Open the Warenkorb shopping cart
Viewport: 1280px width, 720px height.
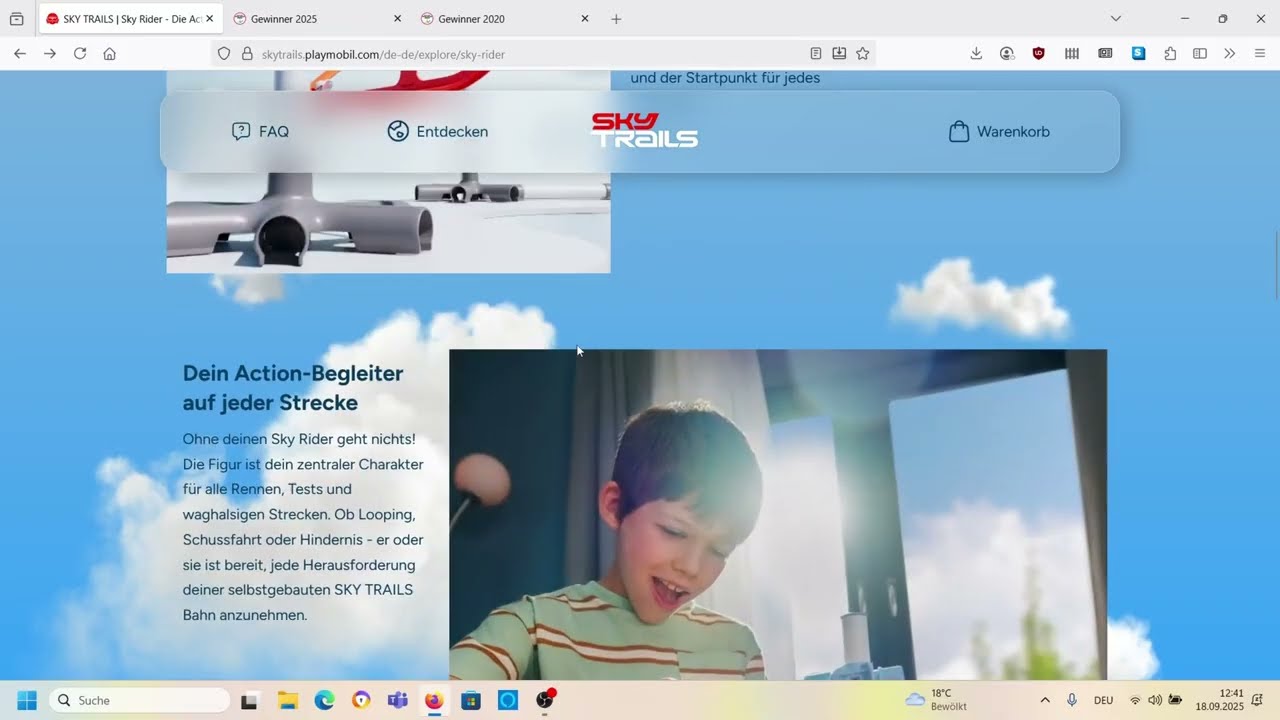[999, 131]
